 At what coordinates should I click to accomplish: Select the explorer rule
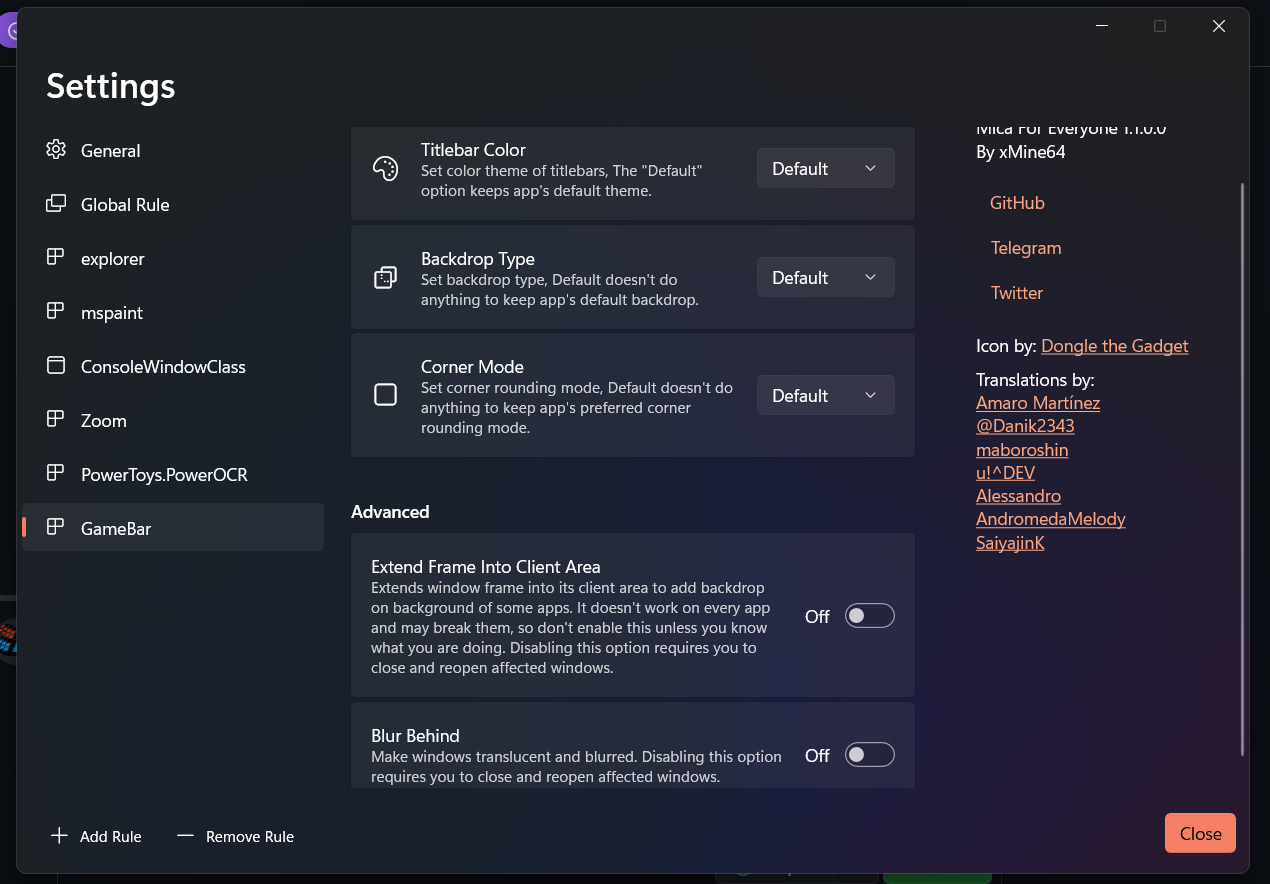pyautogui.click(x=173, y=258)
